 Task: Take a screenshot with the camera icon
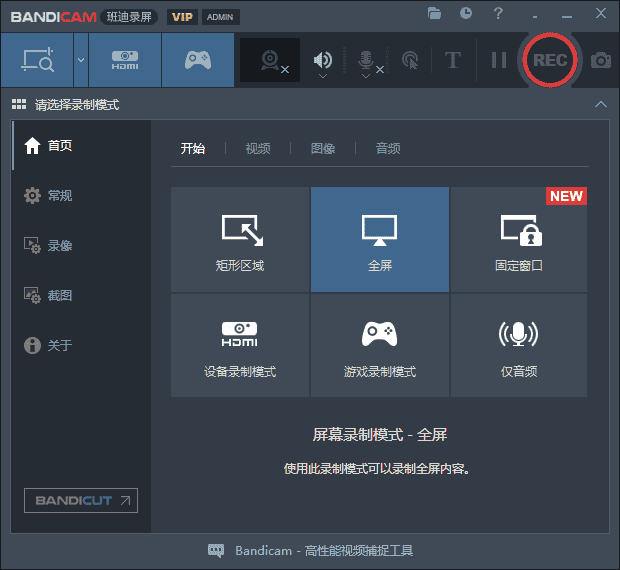tap(600, 60)
